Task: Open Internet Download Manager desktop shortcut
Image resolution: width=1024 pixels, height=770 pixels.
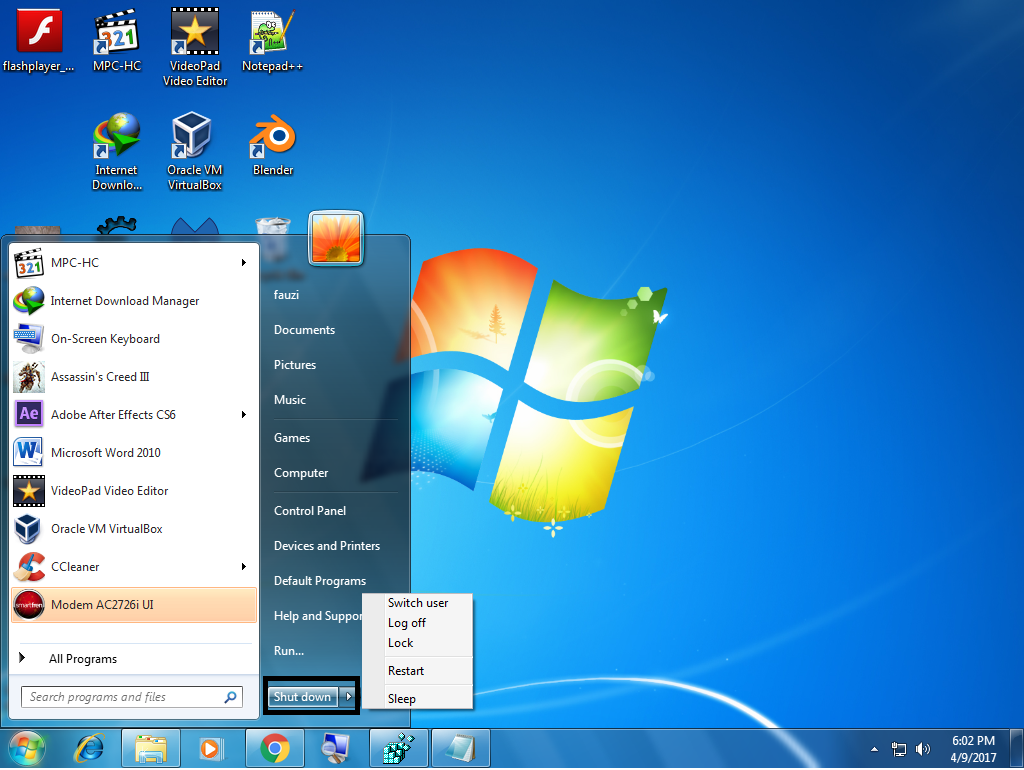Action: [116, 152]
